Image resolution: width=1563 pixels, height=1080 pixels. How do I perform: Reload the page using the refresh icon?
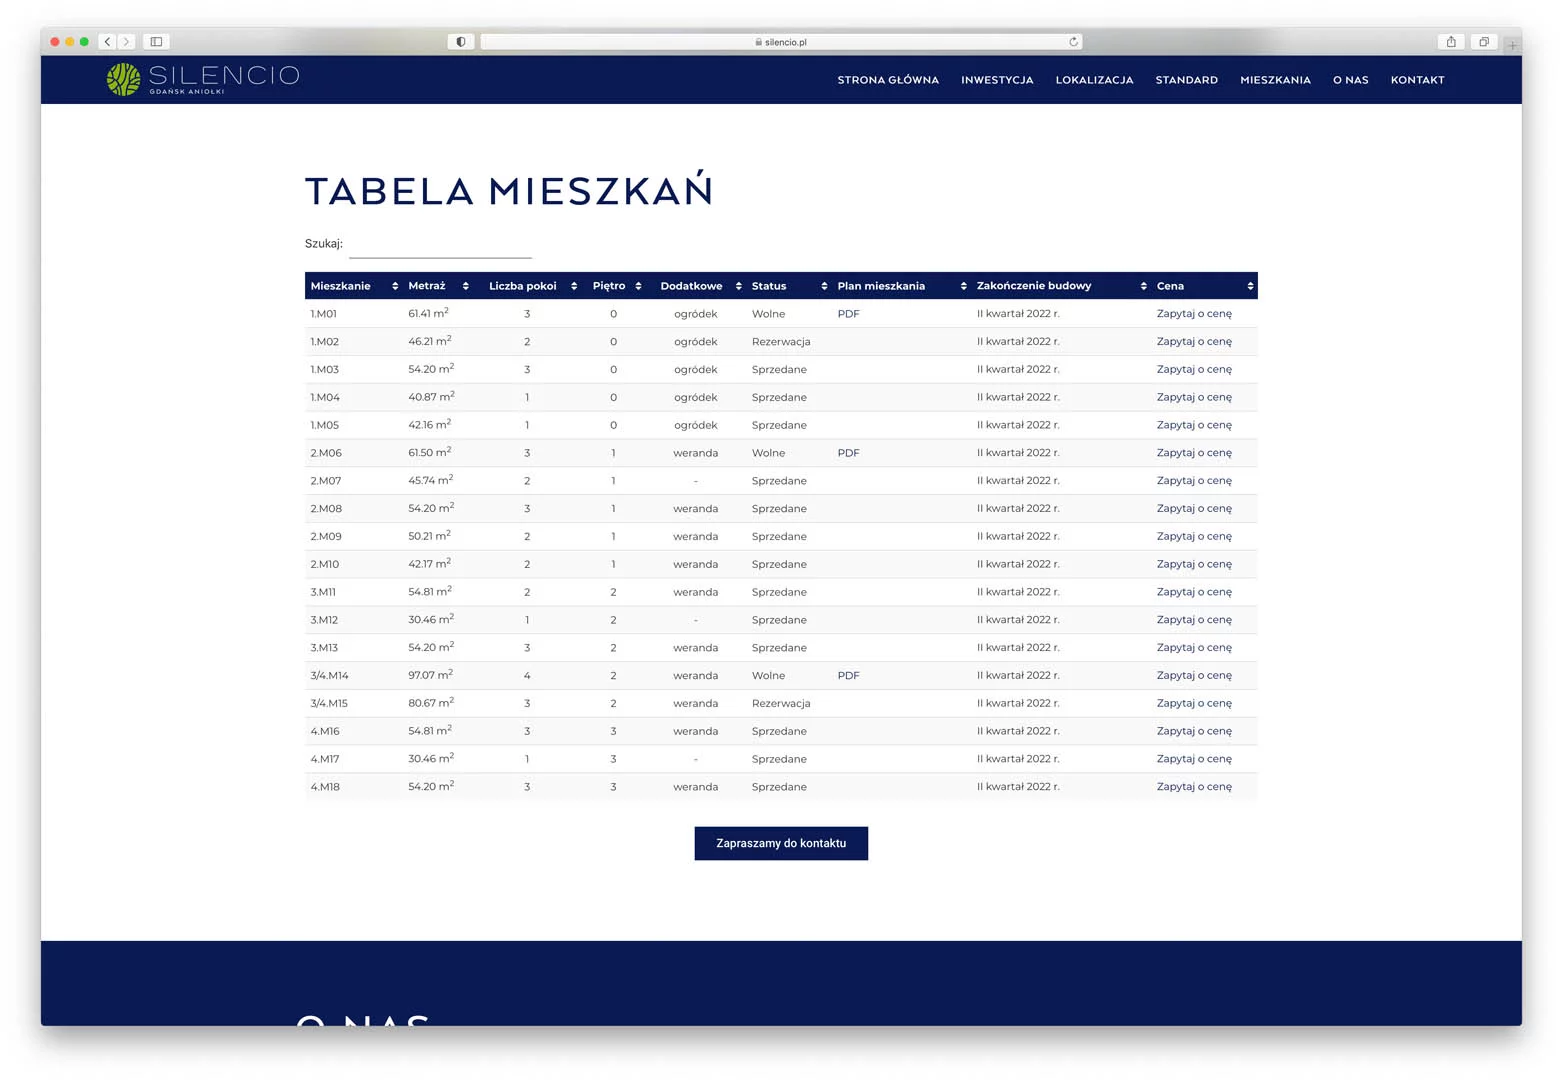pos(1073,42)
